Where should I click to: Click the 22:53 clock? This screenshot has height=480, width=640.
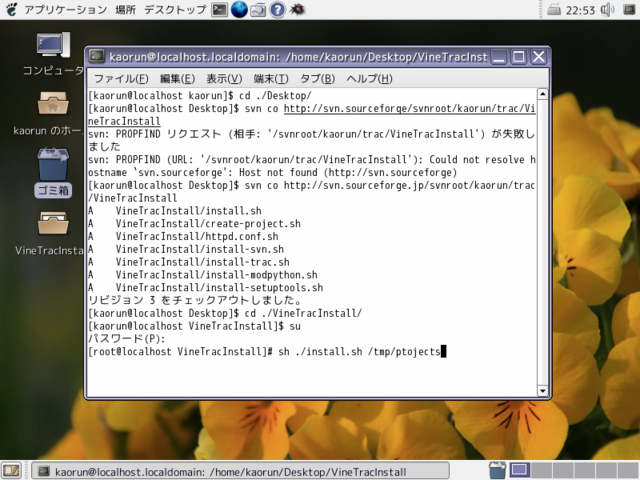pyautogui.click(x=580, y=10)
